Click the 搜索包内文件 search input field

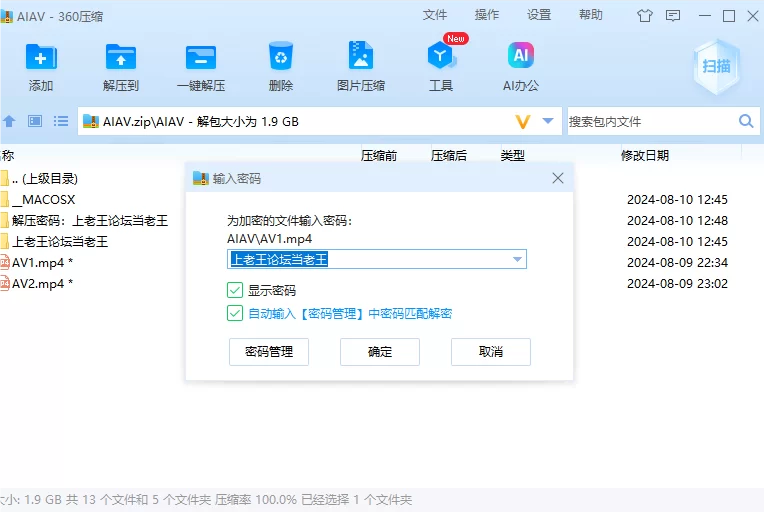(650, 121)
